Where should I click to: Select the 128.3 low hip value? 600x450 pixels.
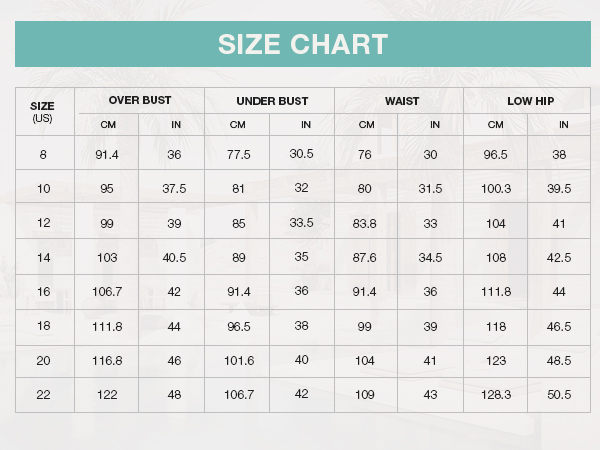click(x=496, y=395)
